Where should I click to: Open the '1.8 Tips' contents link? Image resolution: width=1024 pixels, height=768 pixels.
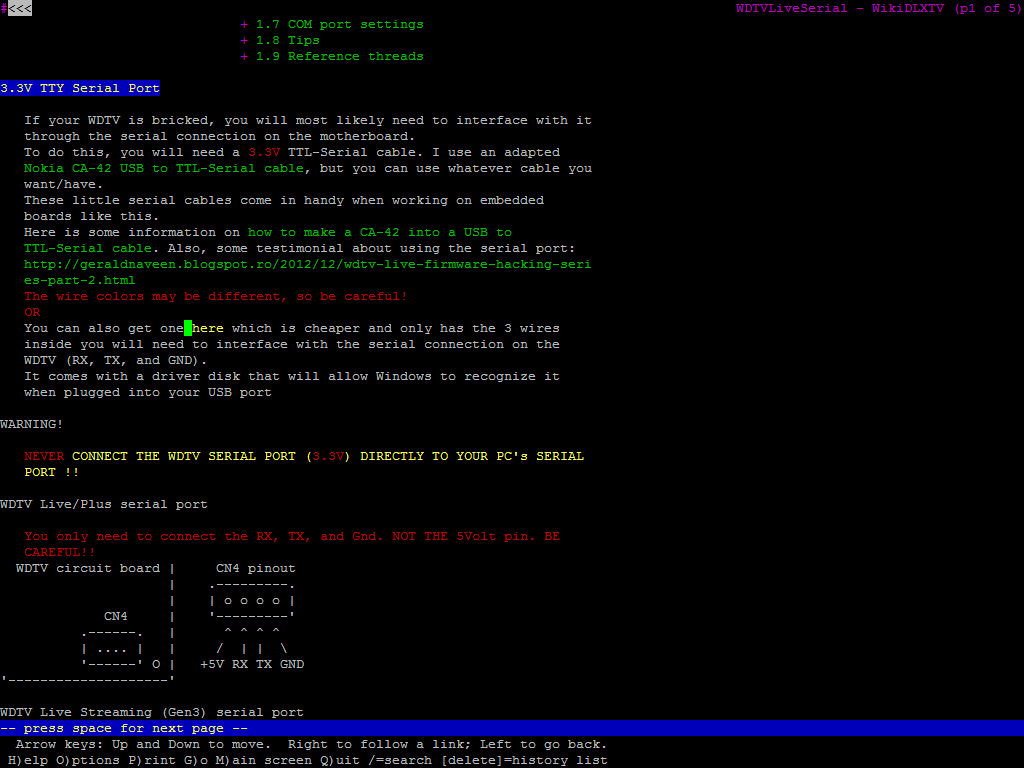pyautogui.click(x=287, y=40)
